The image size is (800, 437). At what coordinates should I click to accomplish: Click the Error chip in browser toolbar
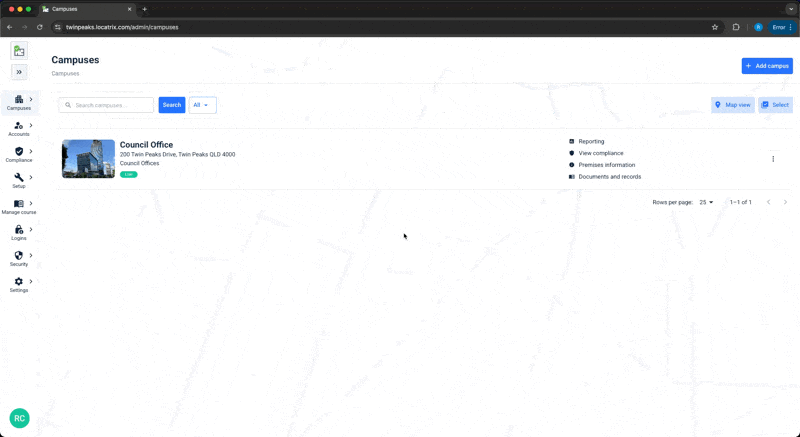[782, 27]
